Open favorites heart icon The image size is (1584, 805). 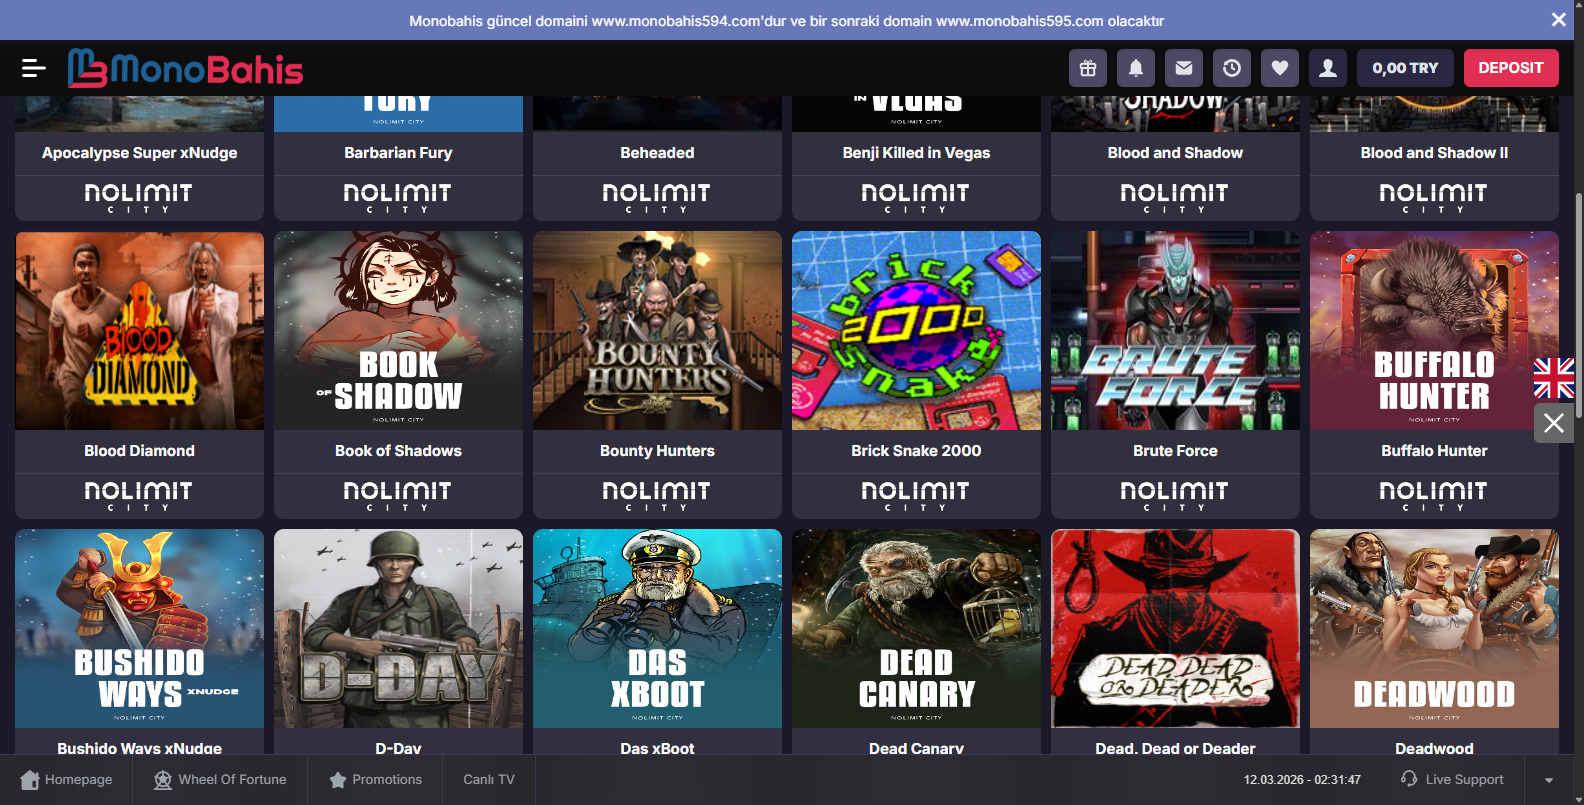(1280, 68)
